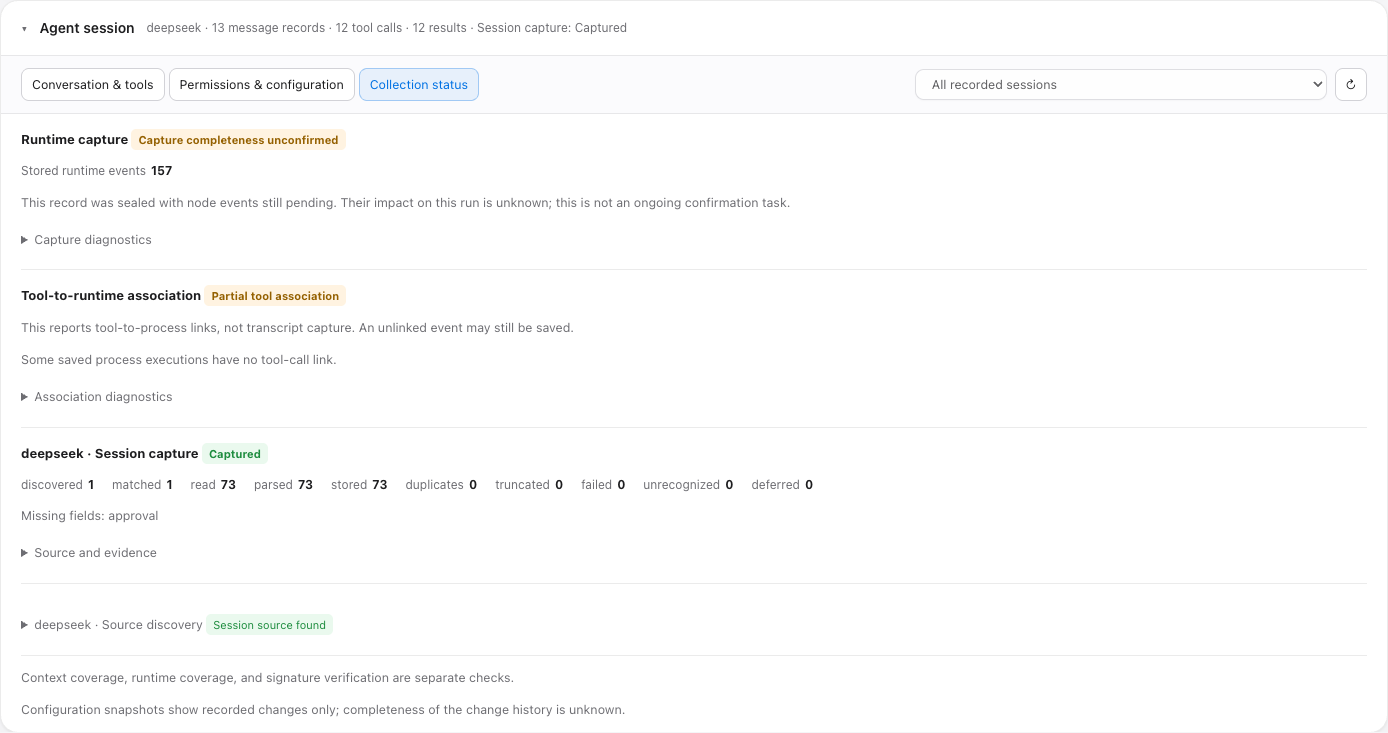Click the Missing fields: approval text
The image size is (1388, 733).
(x=90, y=516)
